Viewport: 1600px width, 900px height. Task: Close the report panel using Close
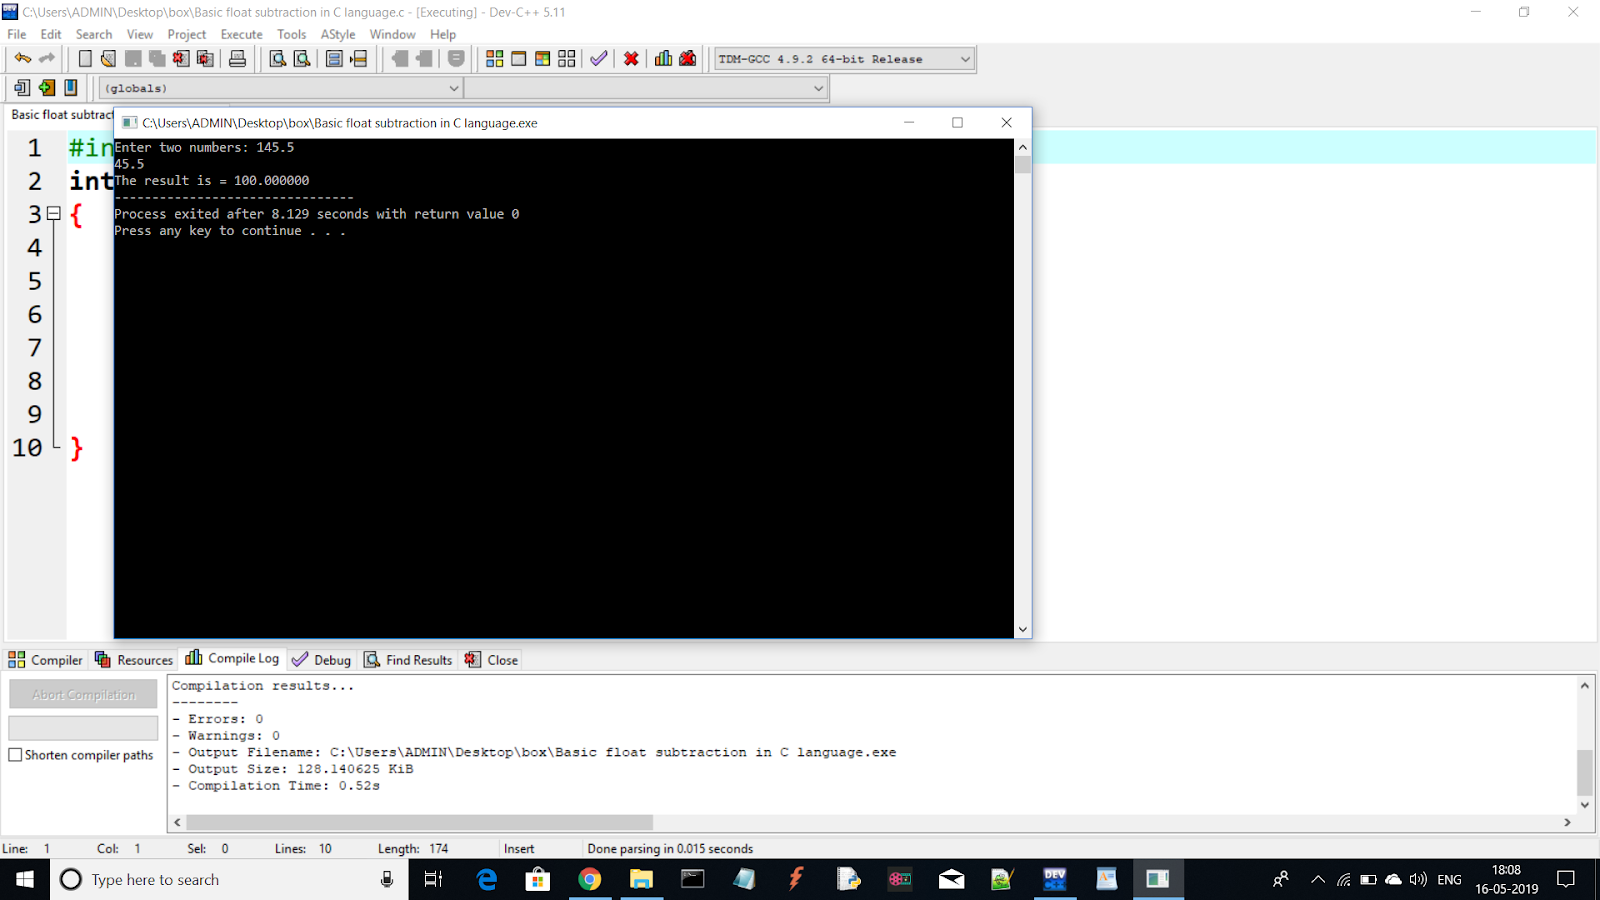coord(491,659)
